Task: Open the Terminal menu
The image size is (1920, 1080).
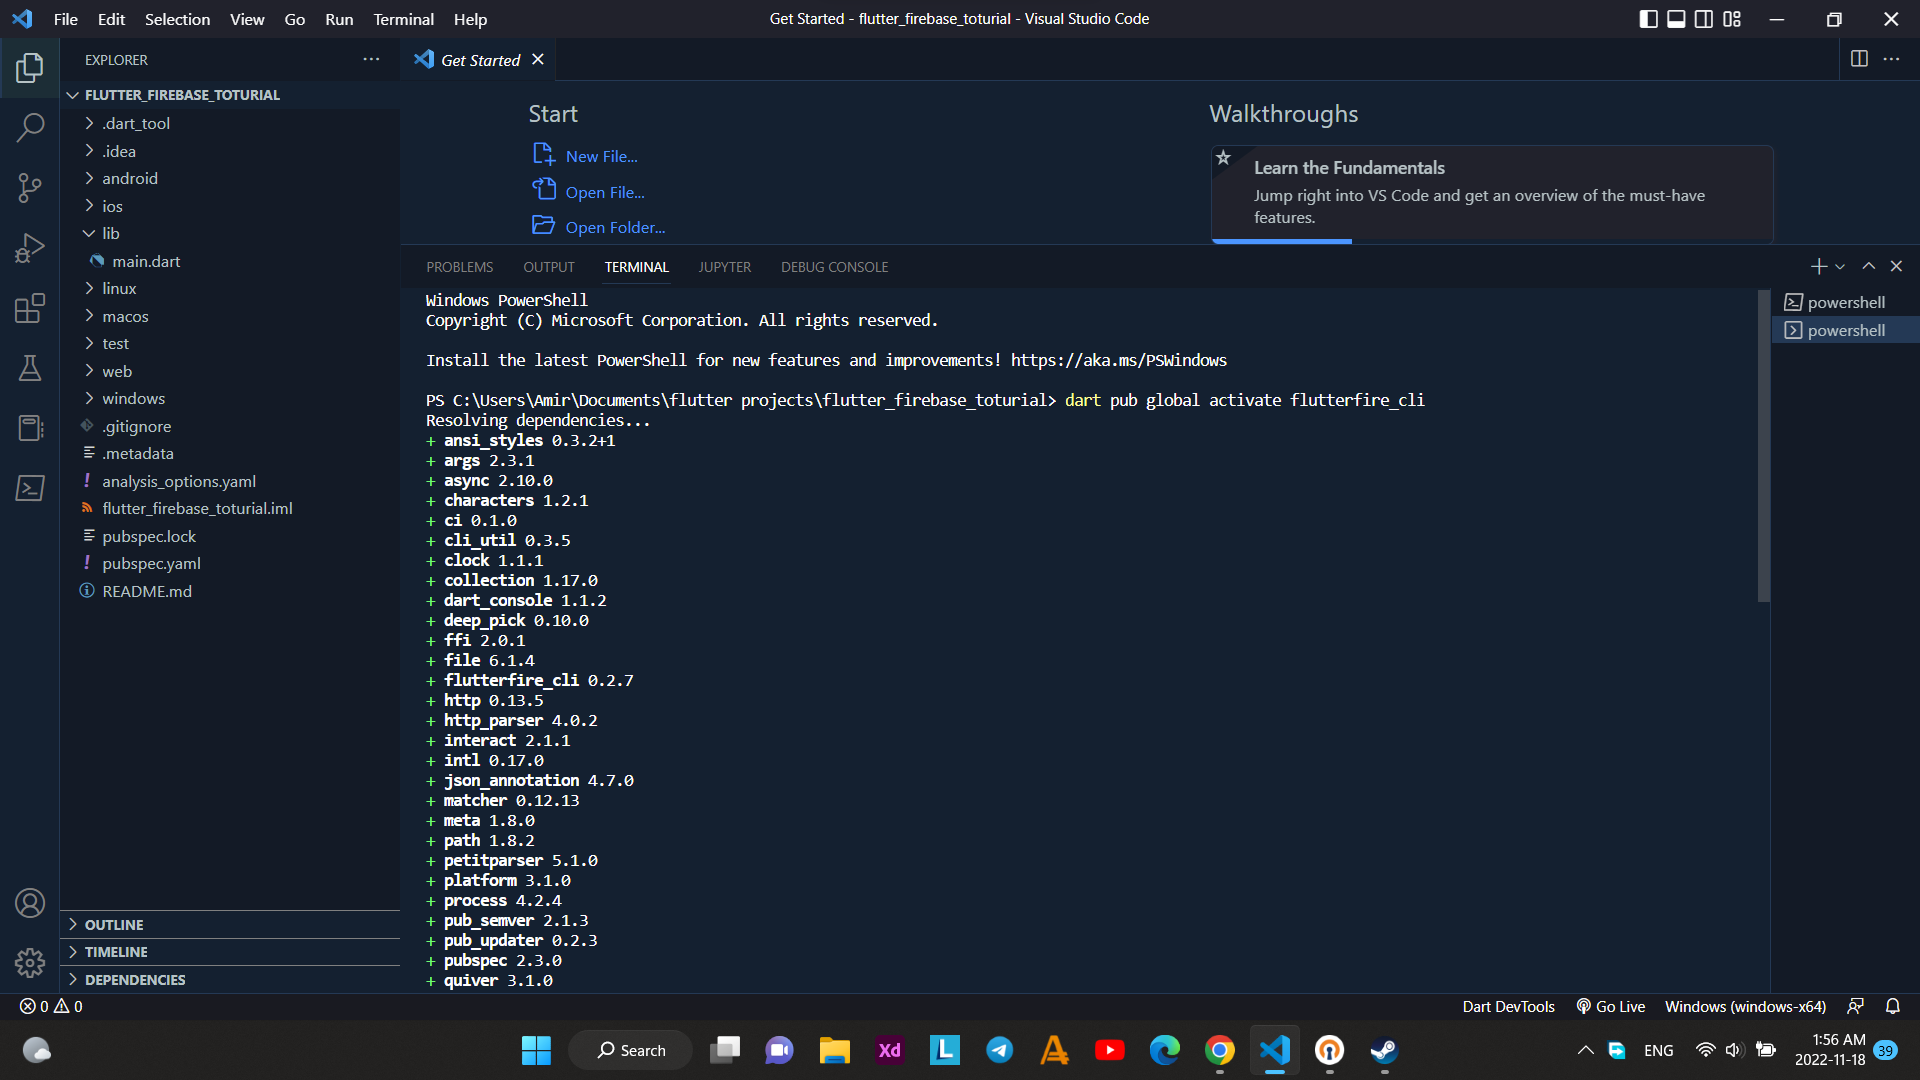Action: [403, 19]
